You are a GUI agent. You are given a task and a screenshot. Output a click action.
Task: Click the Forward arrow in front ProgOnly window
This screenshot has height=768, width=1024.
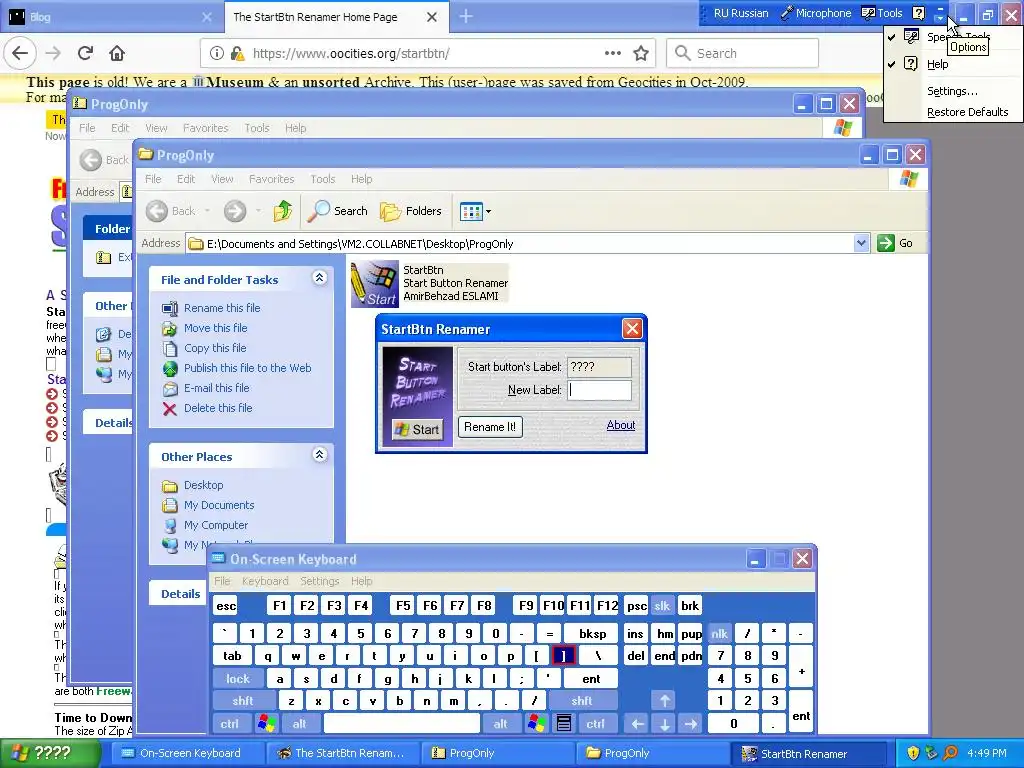[x=235, y=211]
